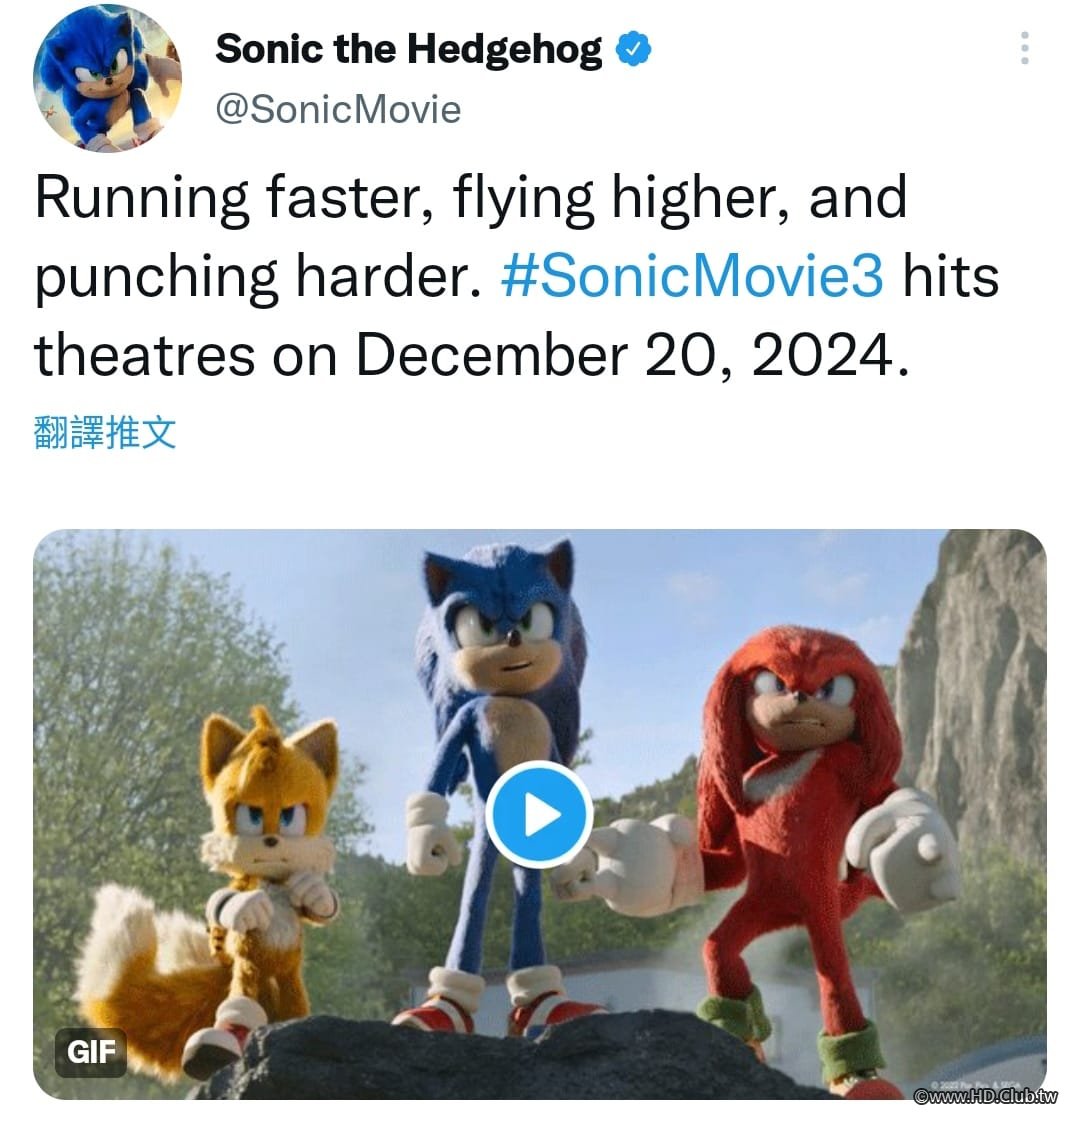Click the blue verified badge
Viewport: 1080px width, 1130px height.
[633, 49]
